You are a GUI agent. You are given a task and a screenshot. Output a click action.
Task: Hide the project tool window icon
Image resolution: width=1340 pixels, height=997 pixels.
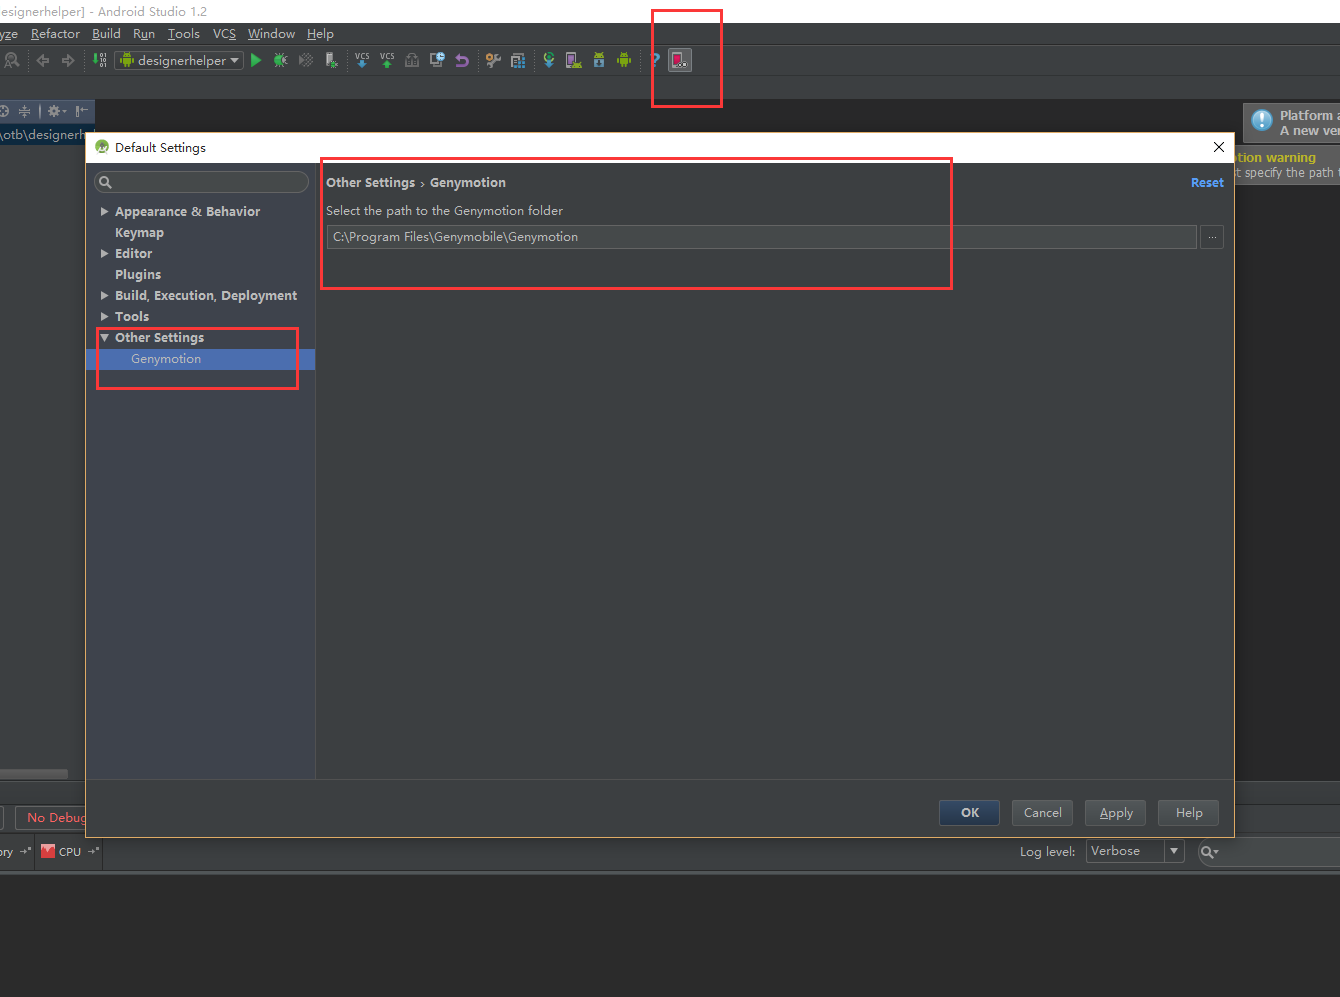point(81,111)
